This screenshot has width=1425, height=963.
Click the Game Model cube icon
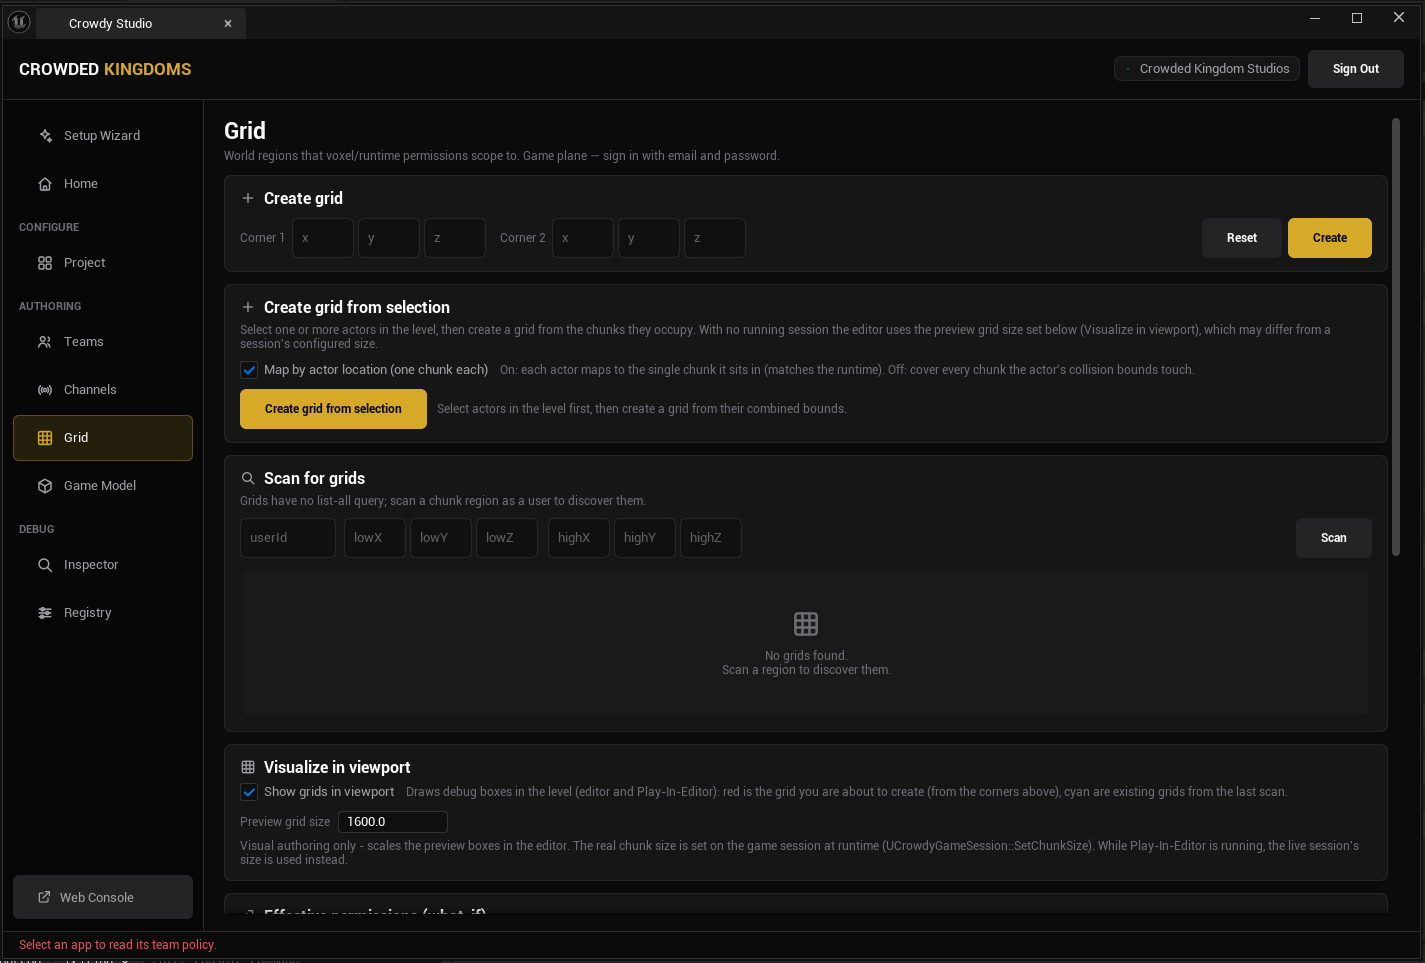coord(45,486)
